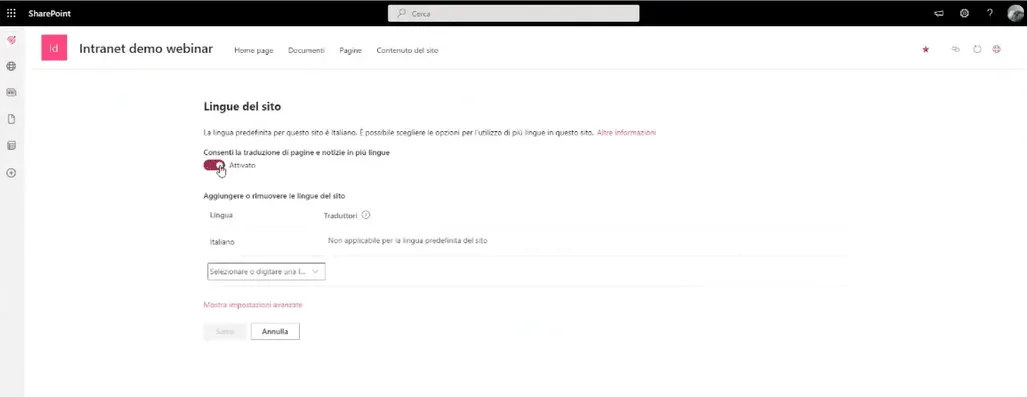Expand the 'Selezionare o digitare una lingua' dropdown

[266, 271]
